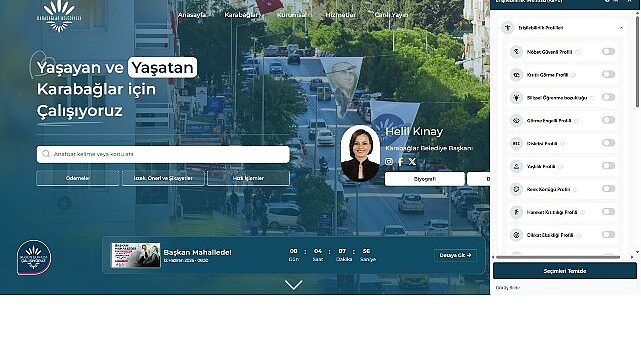Click the Helil Kınay name text
Screen dimensions: 641x360
coord(414,132)
